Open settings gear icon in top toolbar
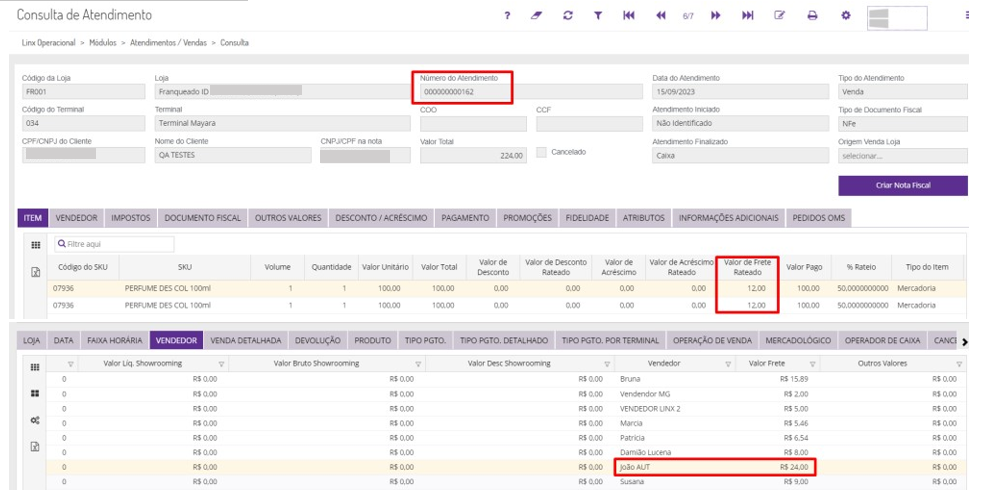This screenshot has height=501, width=987. (x=845, y=16)
